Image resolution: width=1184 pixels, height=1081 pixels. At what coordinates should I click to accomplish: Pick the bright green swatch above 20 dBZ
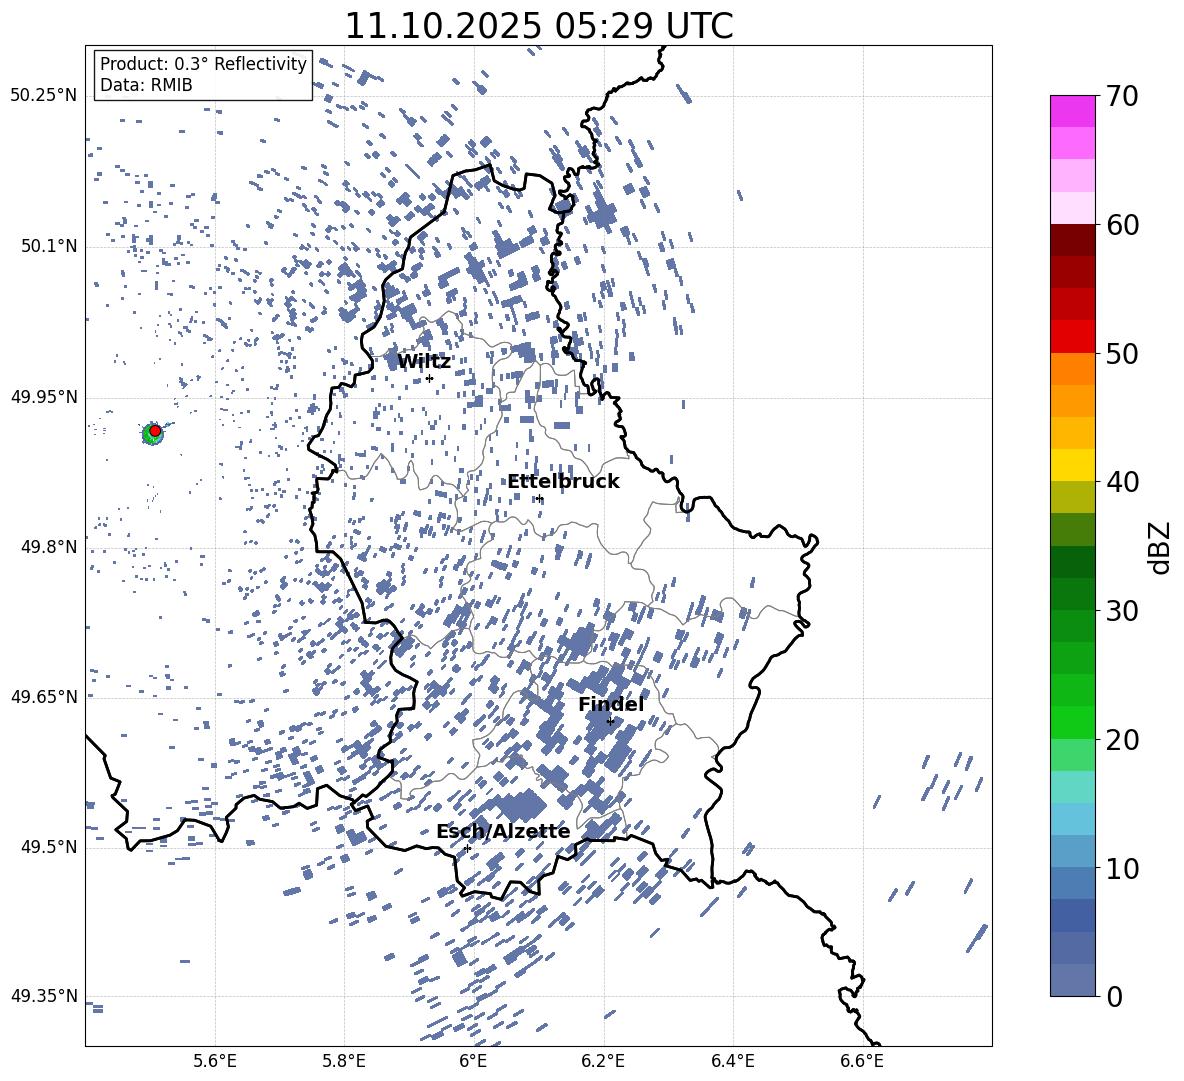[1073, 722]
